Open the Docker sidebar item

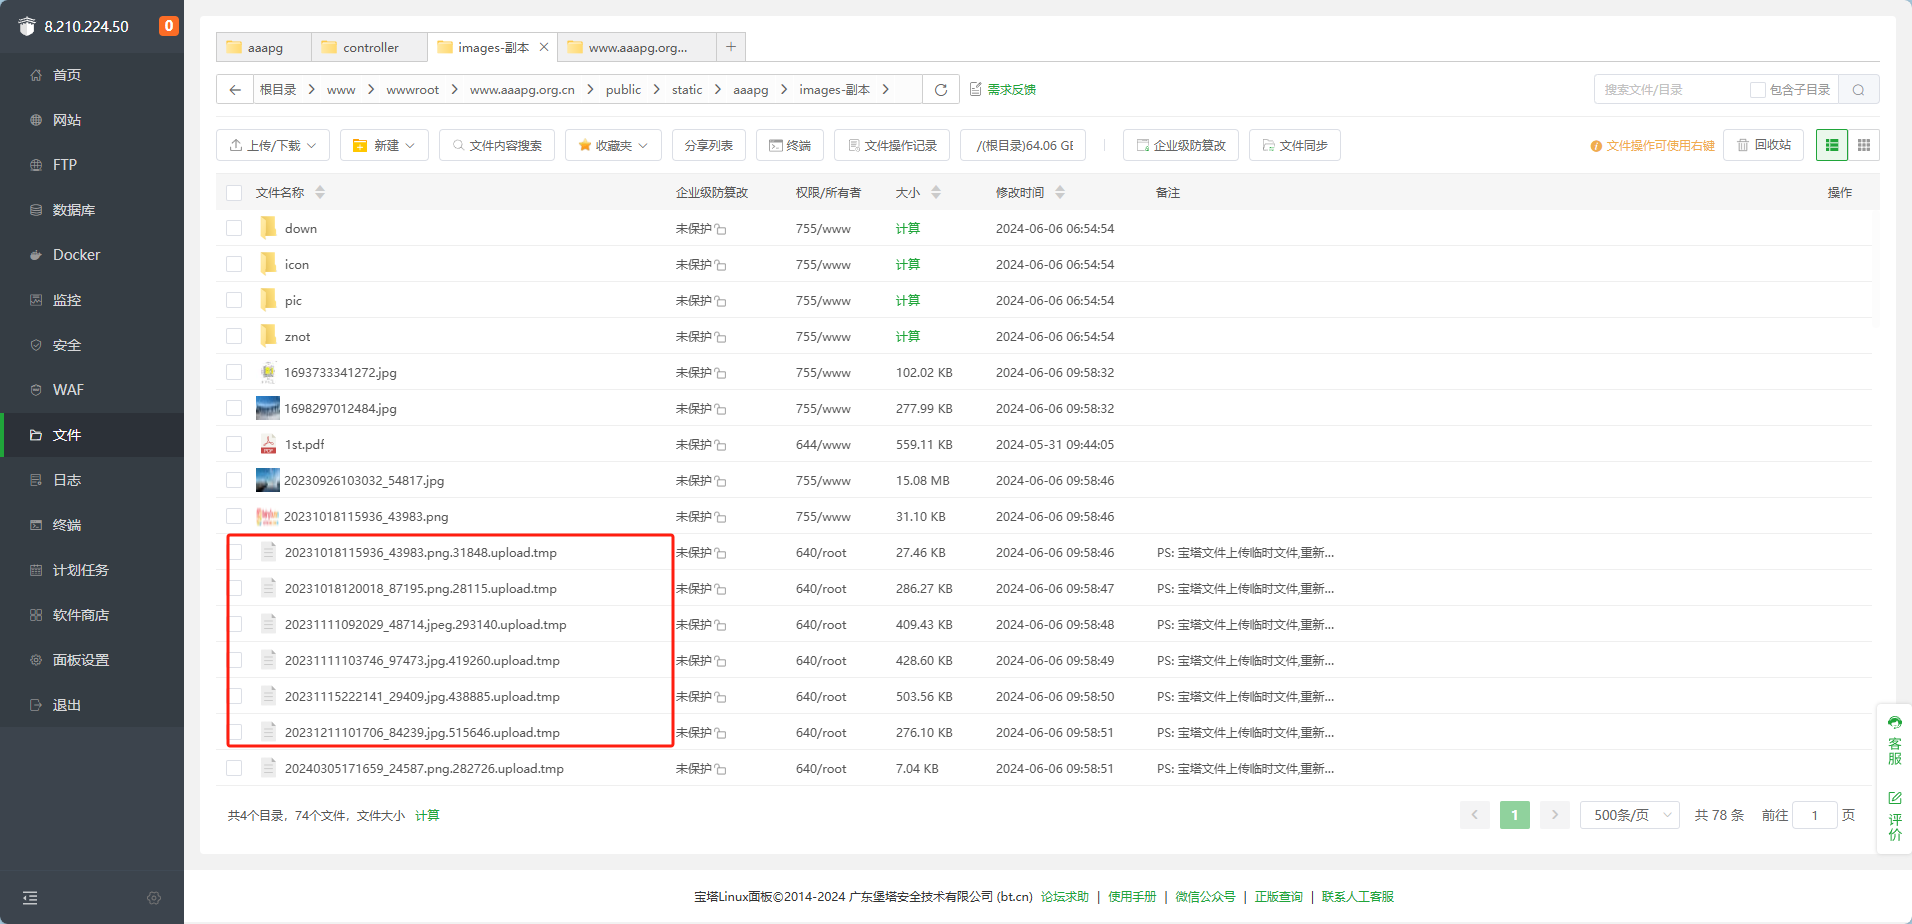92,255
